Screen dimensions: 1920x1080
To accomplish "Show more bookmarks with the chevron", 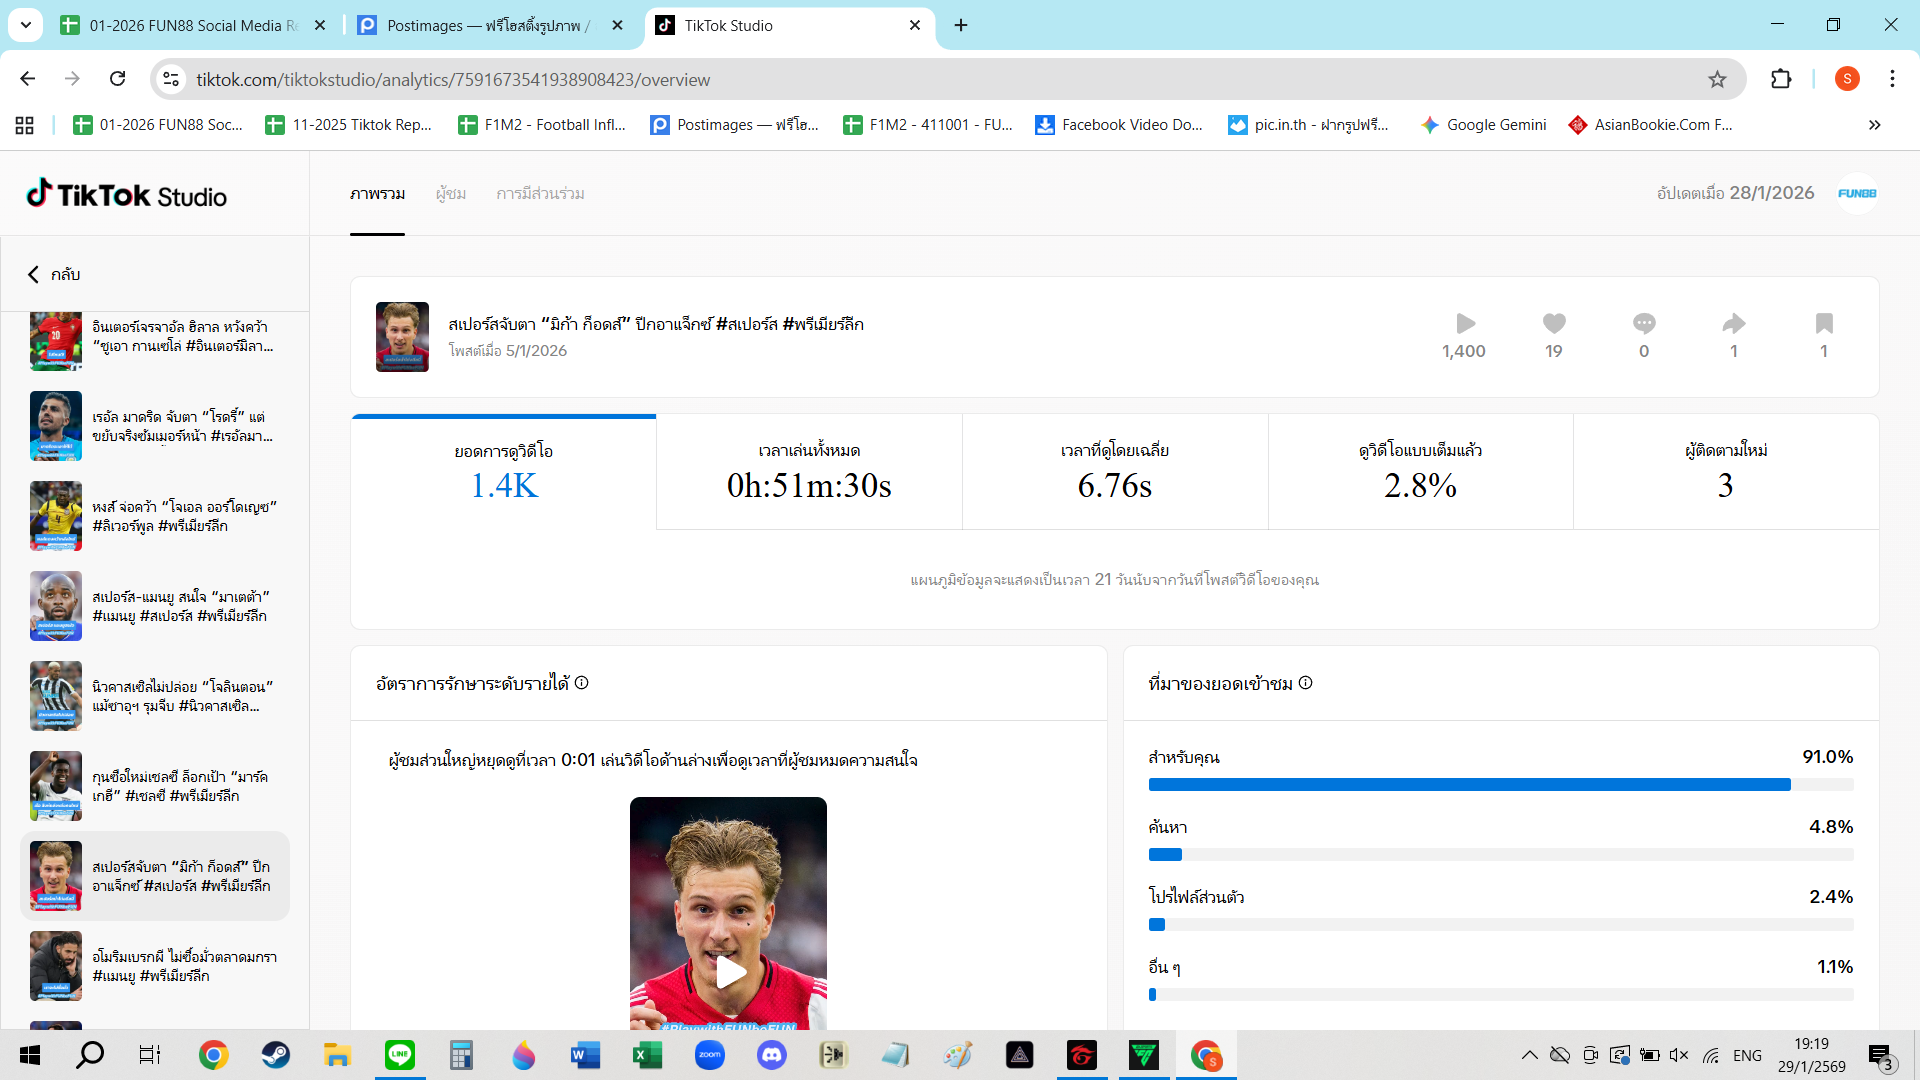I will [1874, 125].
